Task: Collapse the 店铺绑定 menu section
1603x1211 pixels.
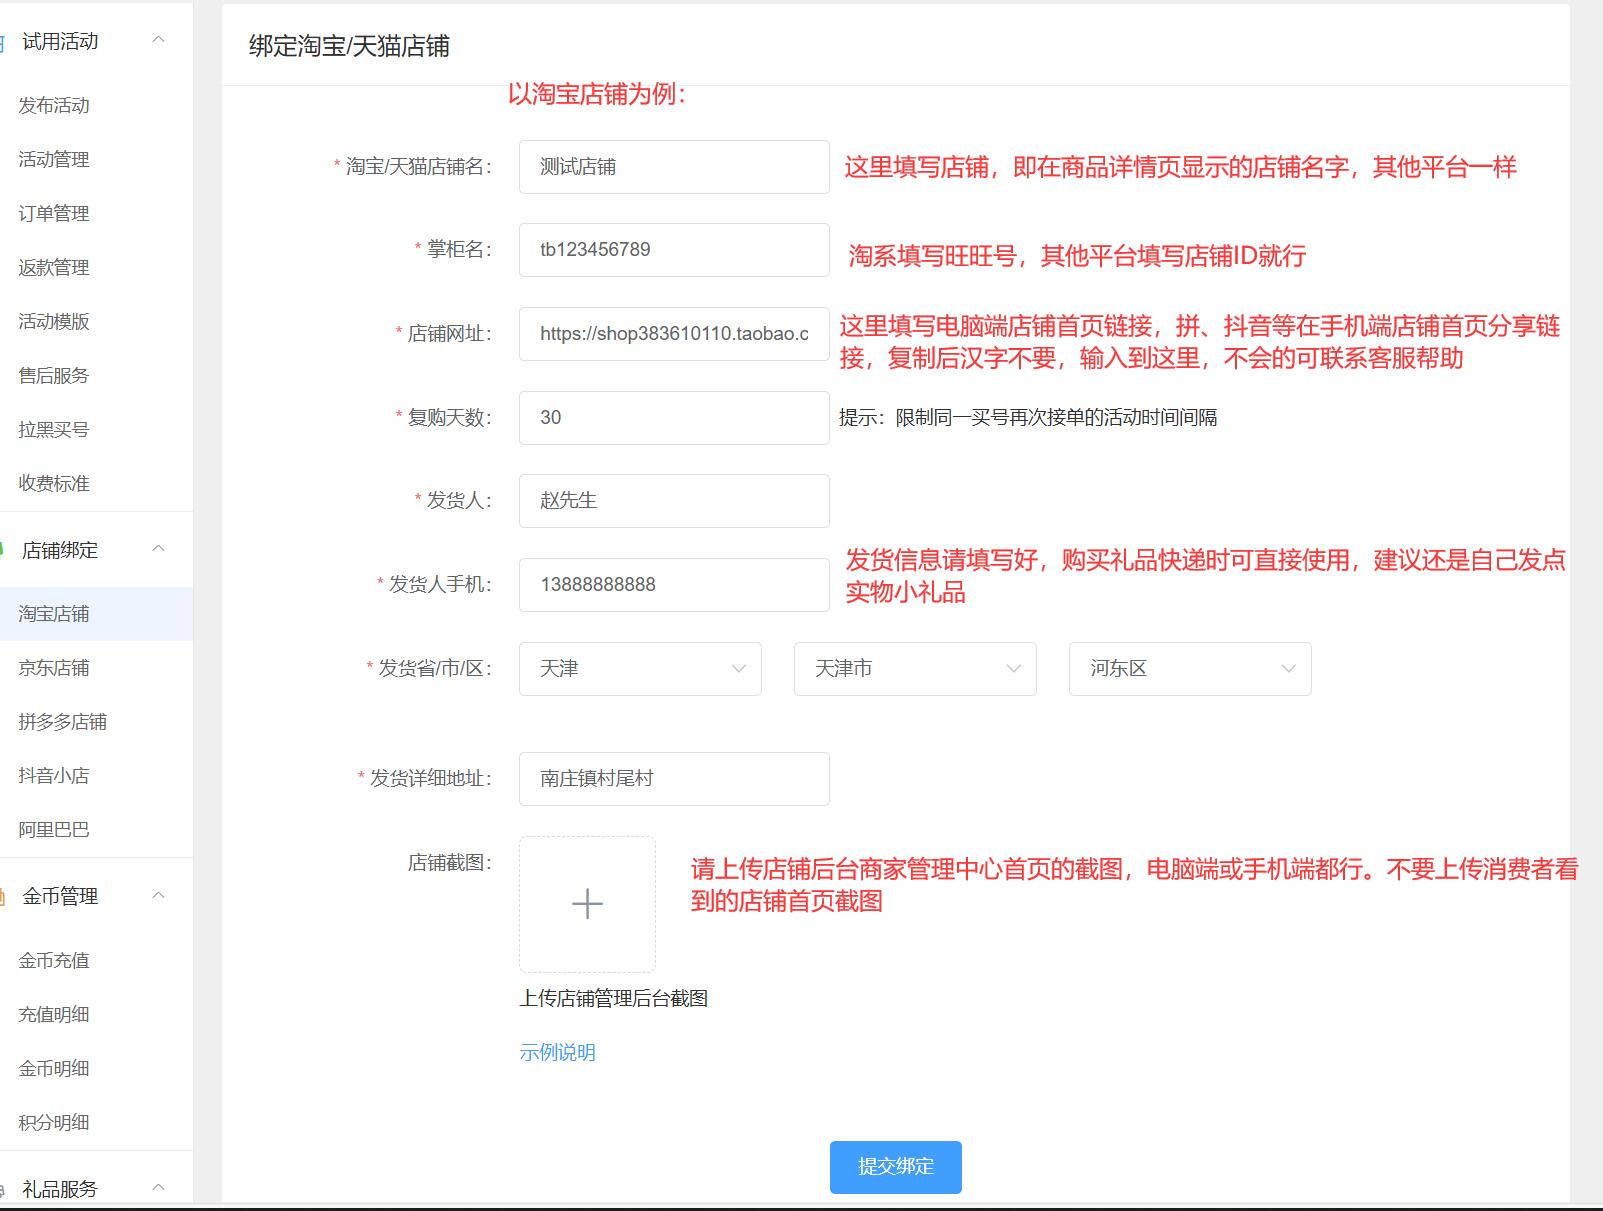Action: click(158, 550)
